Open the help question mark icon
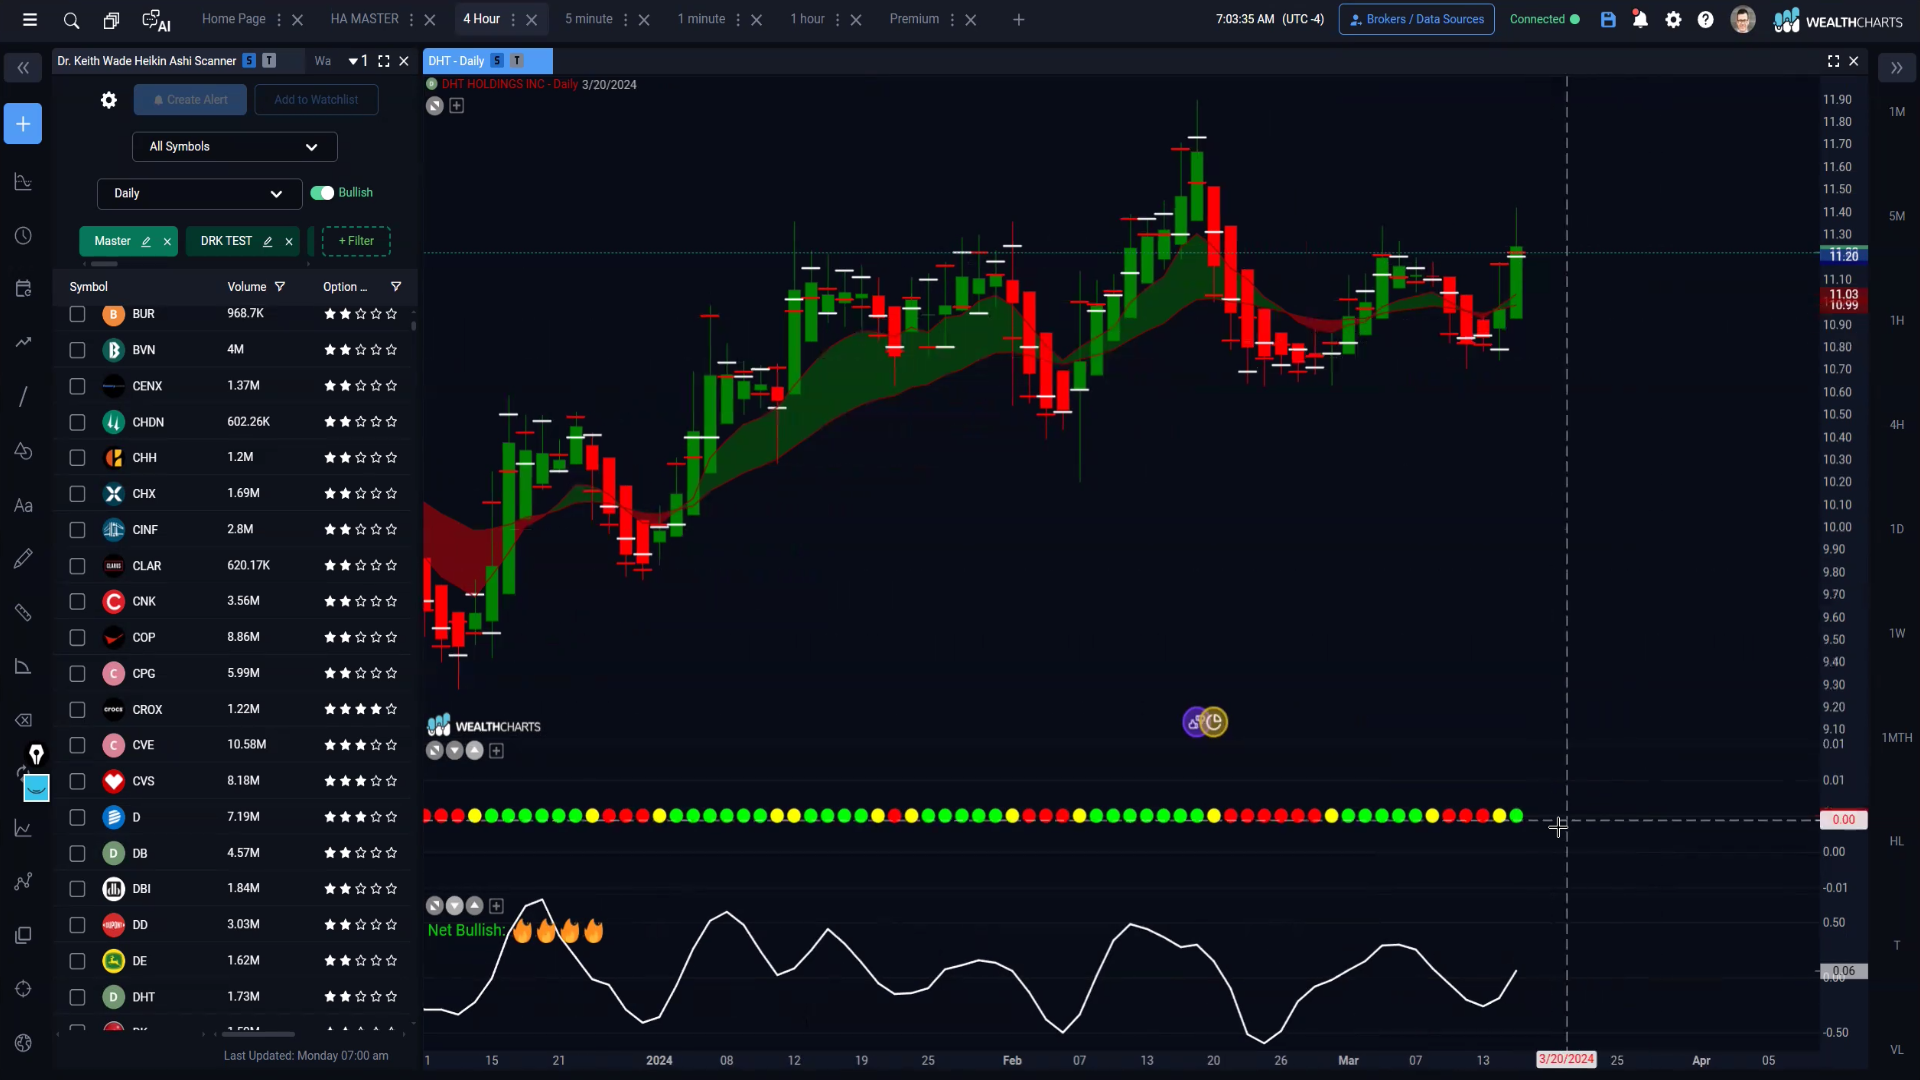Image resolution: width=1920 pixels, height=1080 pixels. 1706,20
